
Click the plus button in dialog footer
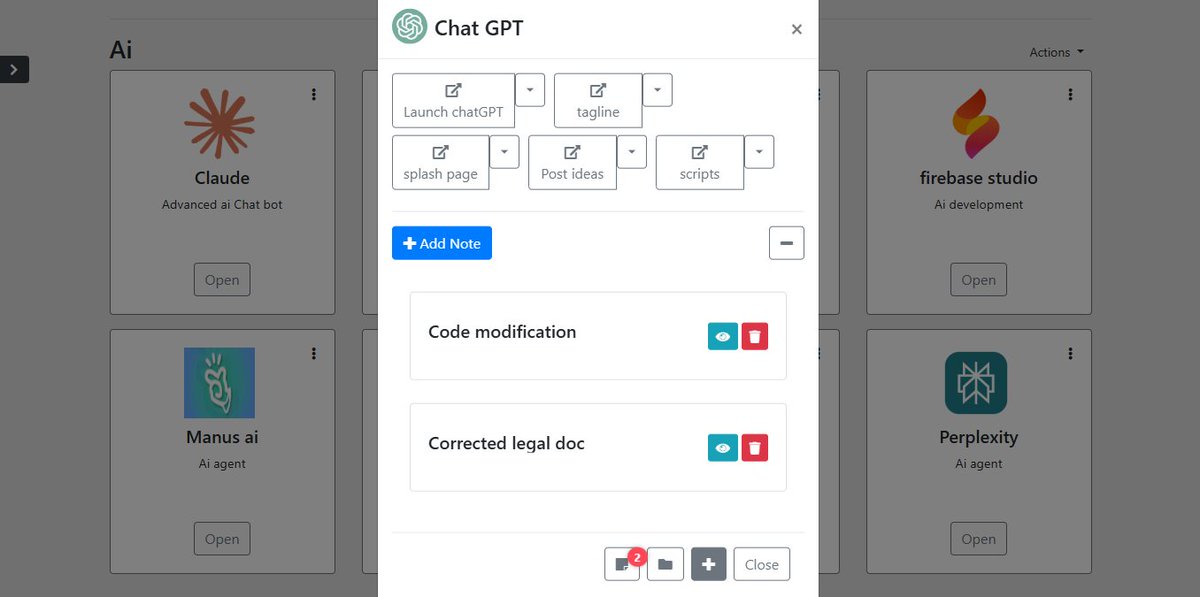(709, 564)
